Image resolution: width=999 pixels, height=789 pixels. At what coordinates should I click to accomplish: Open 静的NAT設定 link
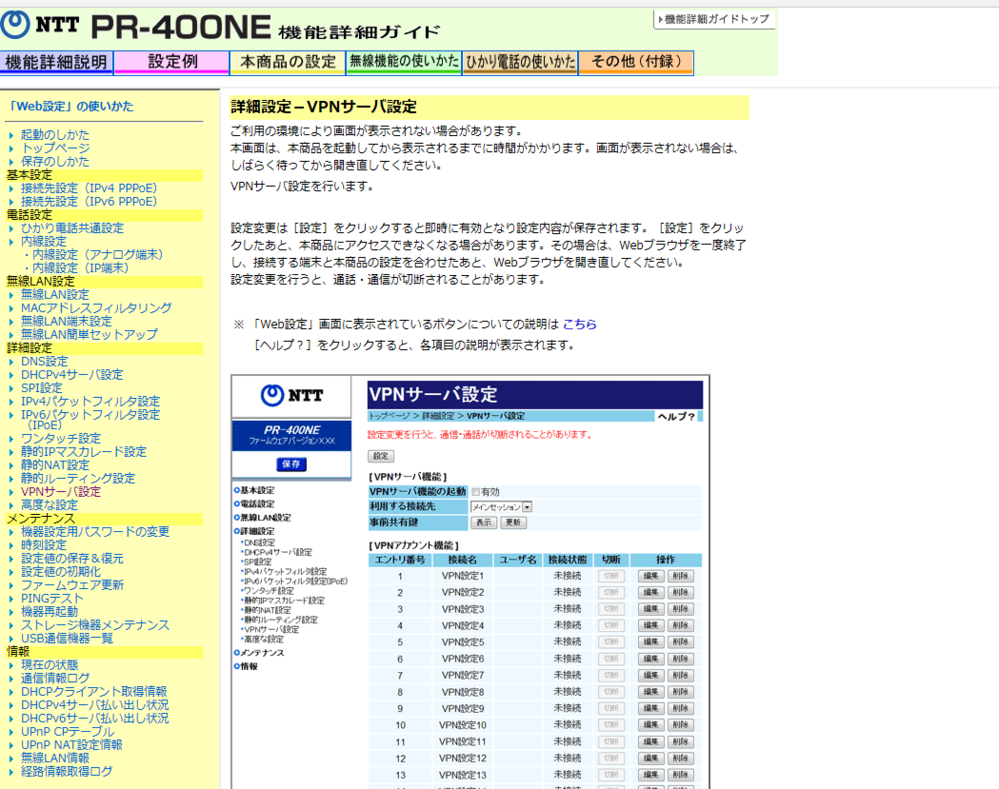click(55, 465)
